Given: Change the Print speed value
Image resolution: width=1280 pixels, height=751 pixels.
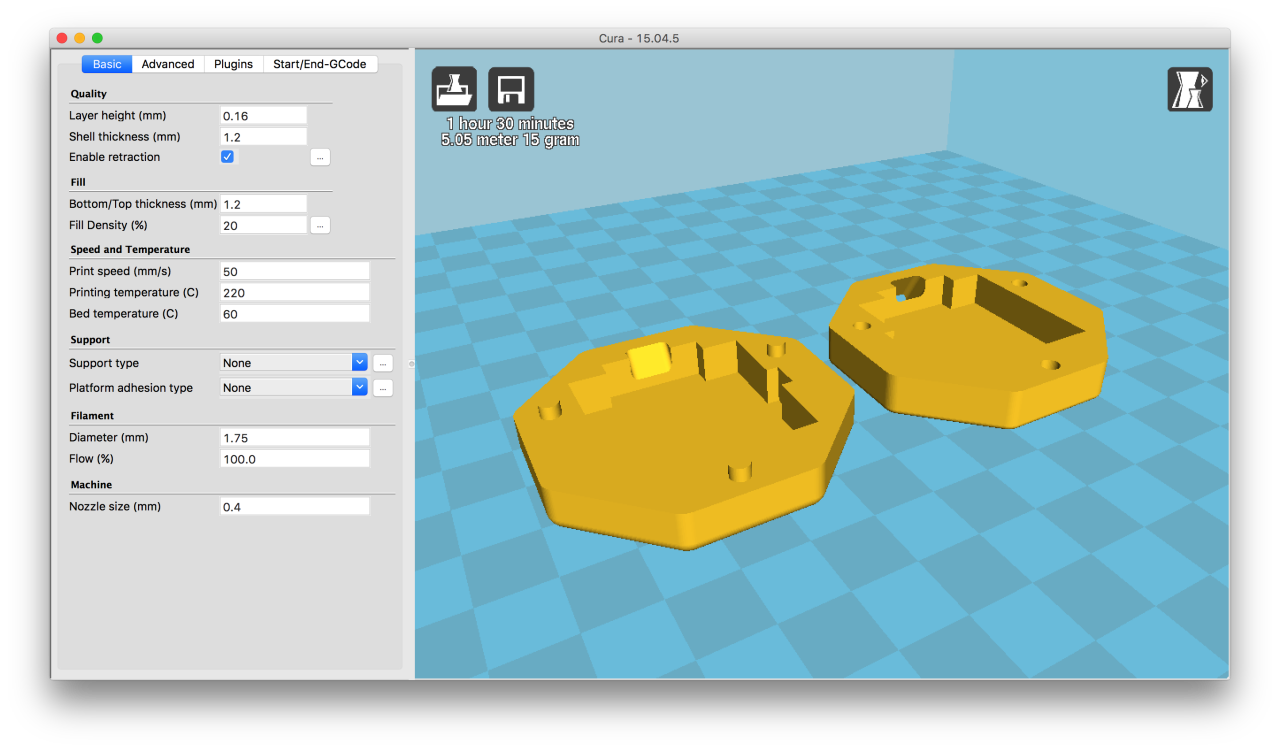Looking at the screenshot, I should 294,270.
